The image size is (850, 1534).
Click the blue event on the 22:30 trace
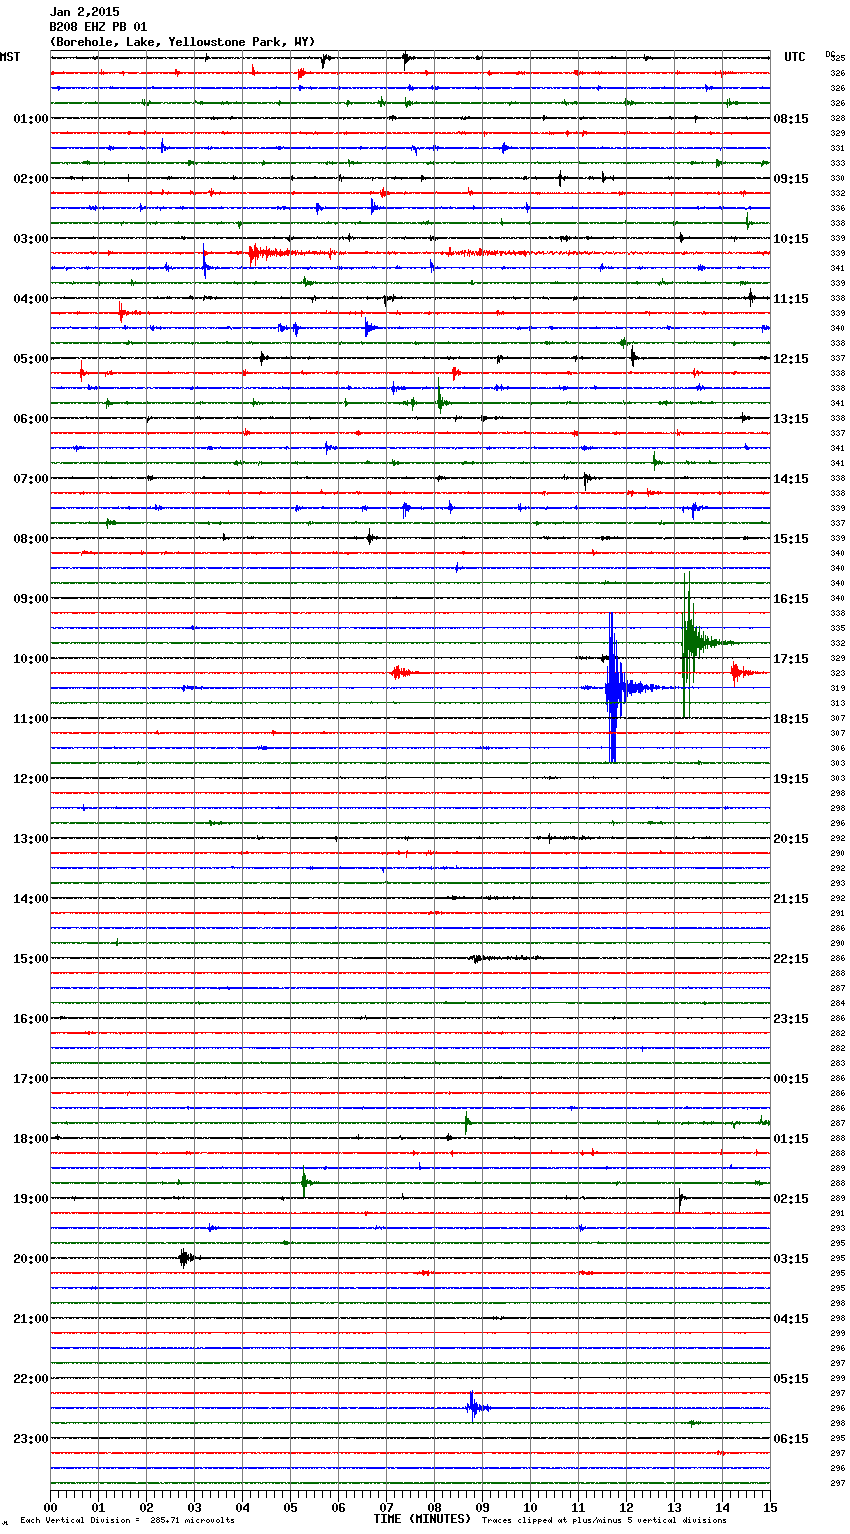[475, 1407]
